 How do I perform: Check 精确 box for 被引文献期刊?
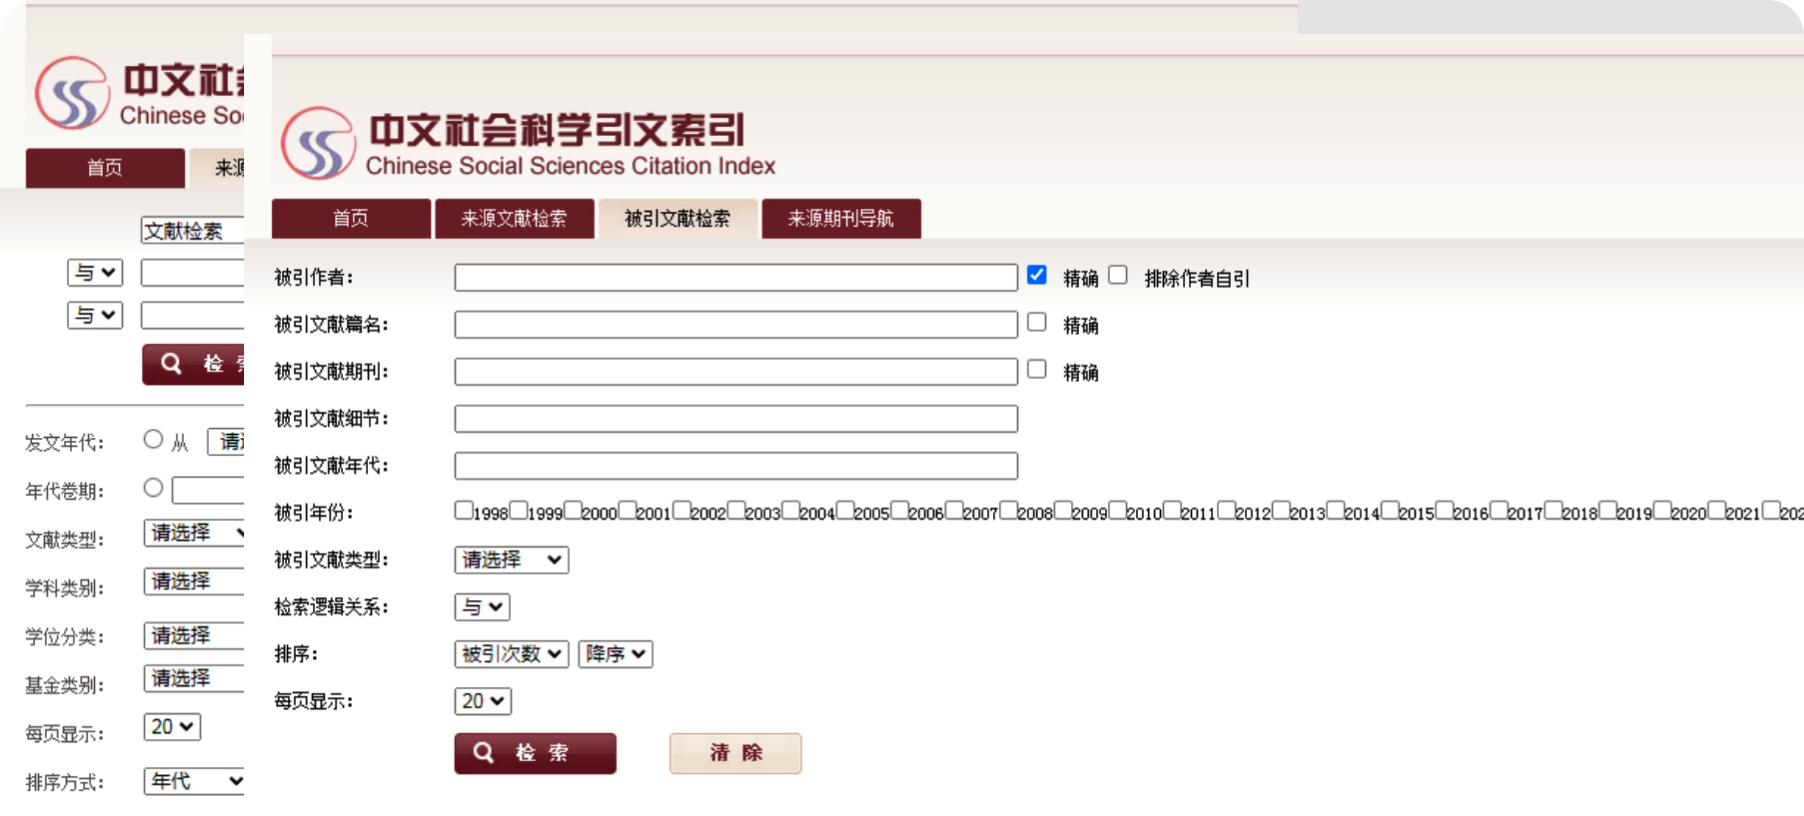pos(1037,369)
